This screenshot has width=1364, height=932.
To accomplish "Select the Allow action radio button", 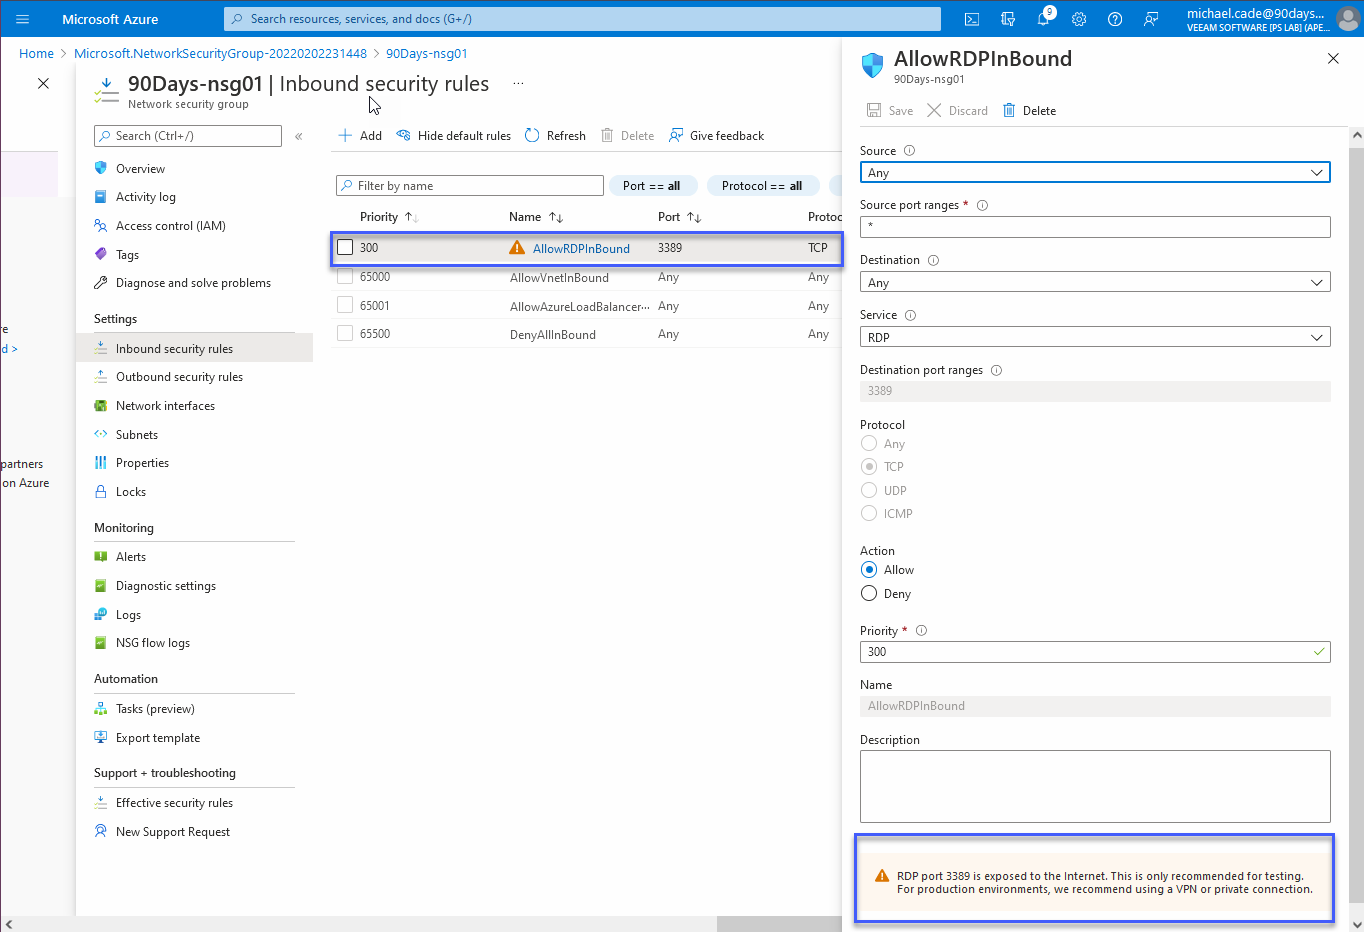I will coord(869,570).
